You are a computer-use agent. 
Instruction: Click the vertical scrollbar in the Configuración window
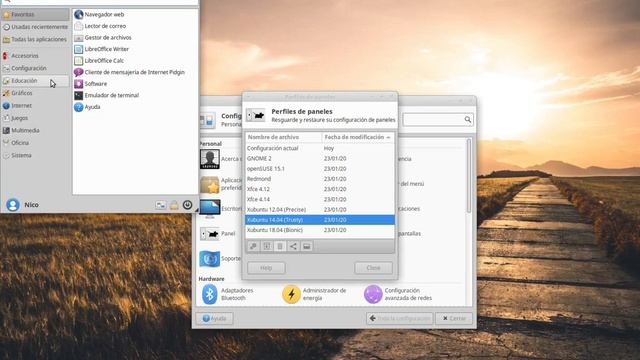click(x=469, y=176)
